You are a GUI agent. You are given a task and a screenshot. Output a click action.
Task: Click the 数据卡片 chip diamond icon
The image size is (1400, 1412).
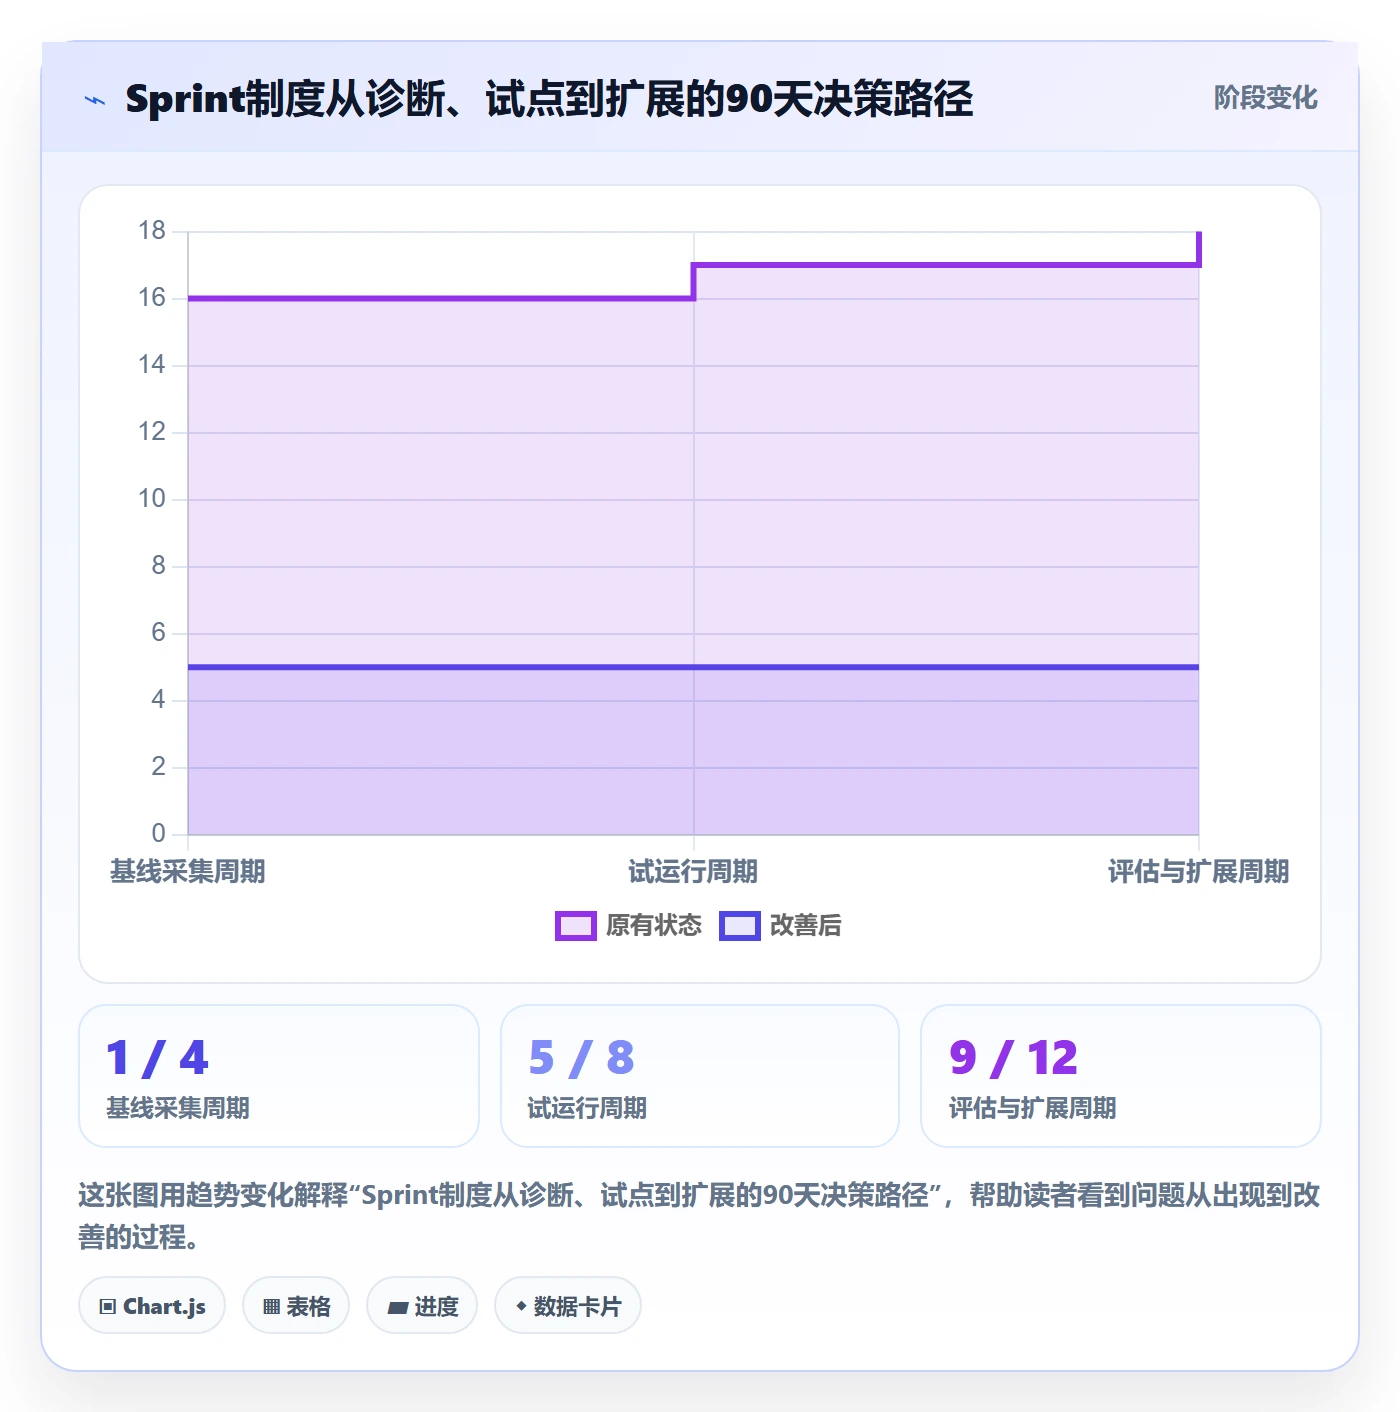(521, 1306)
